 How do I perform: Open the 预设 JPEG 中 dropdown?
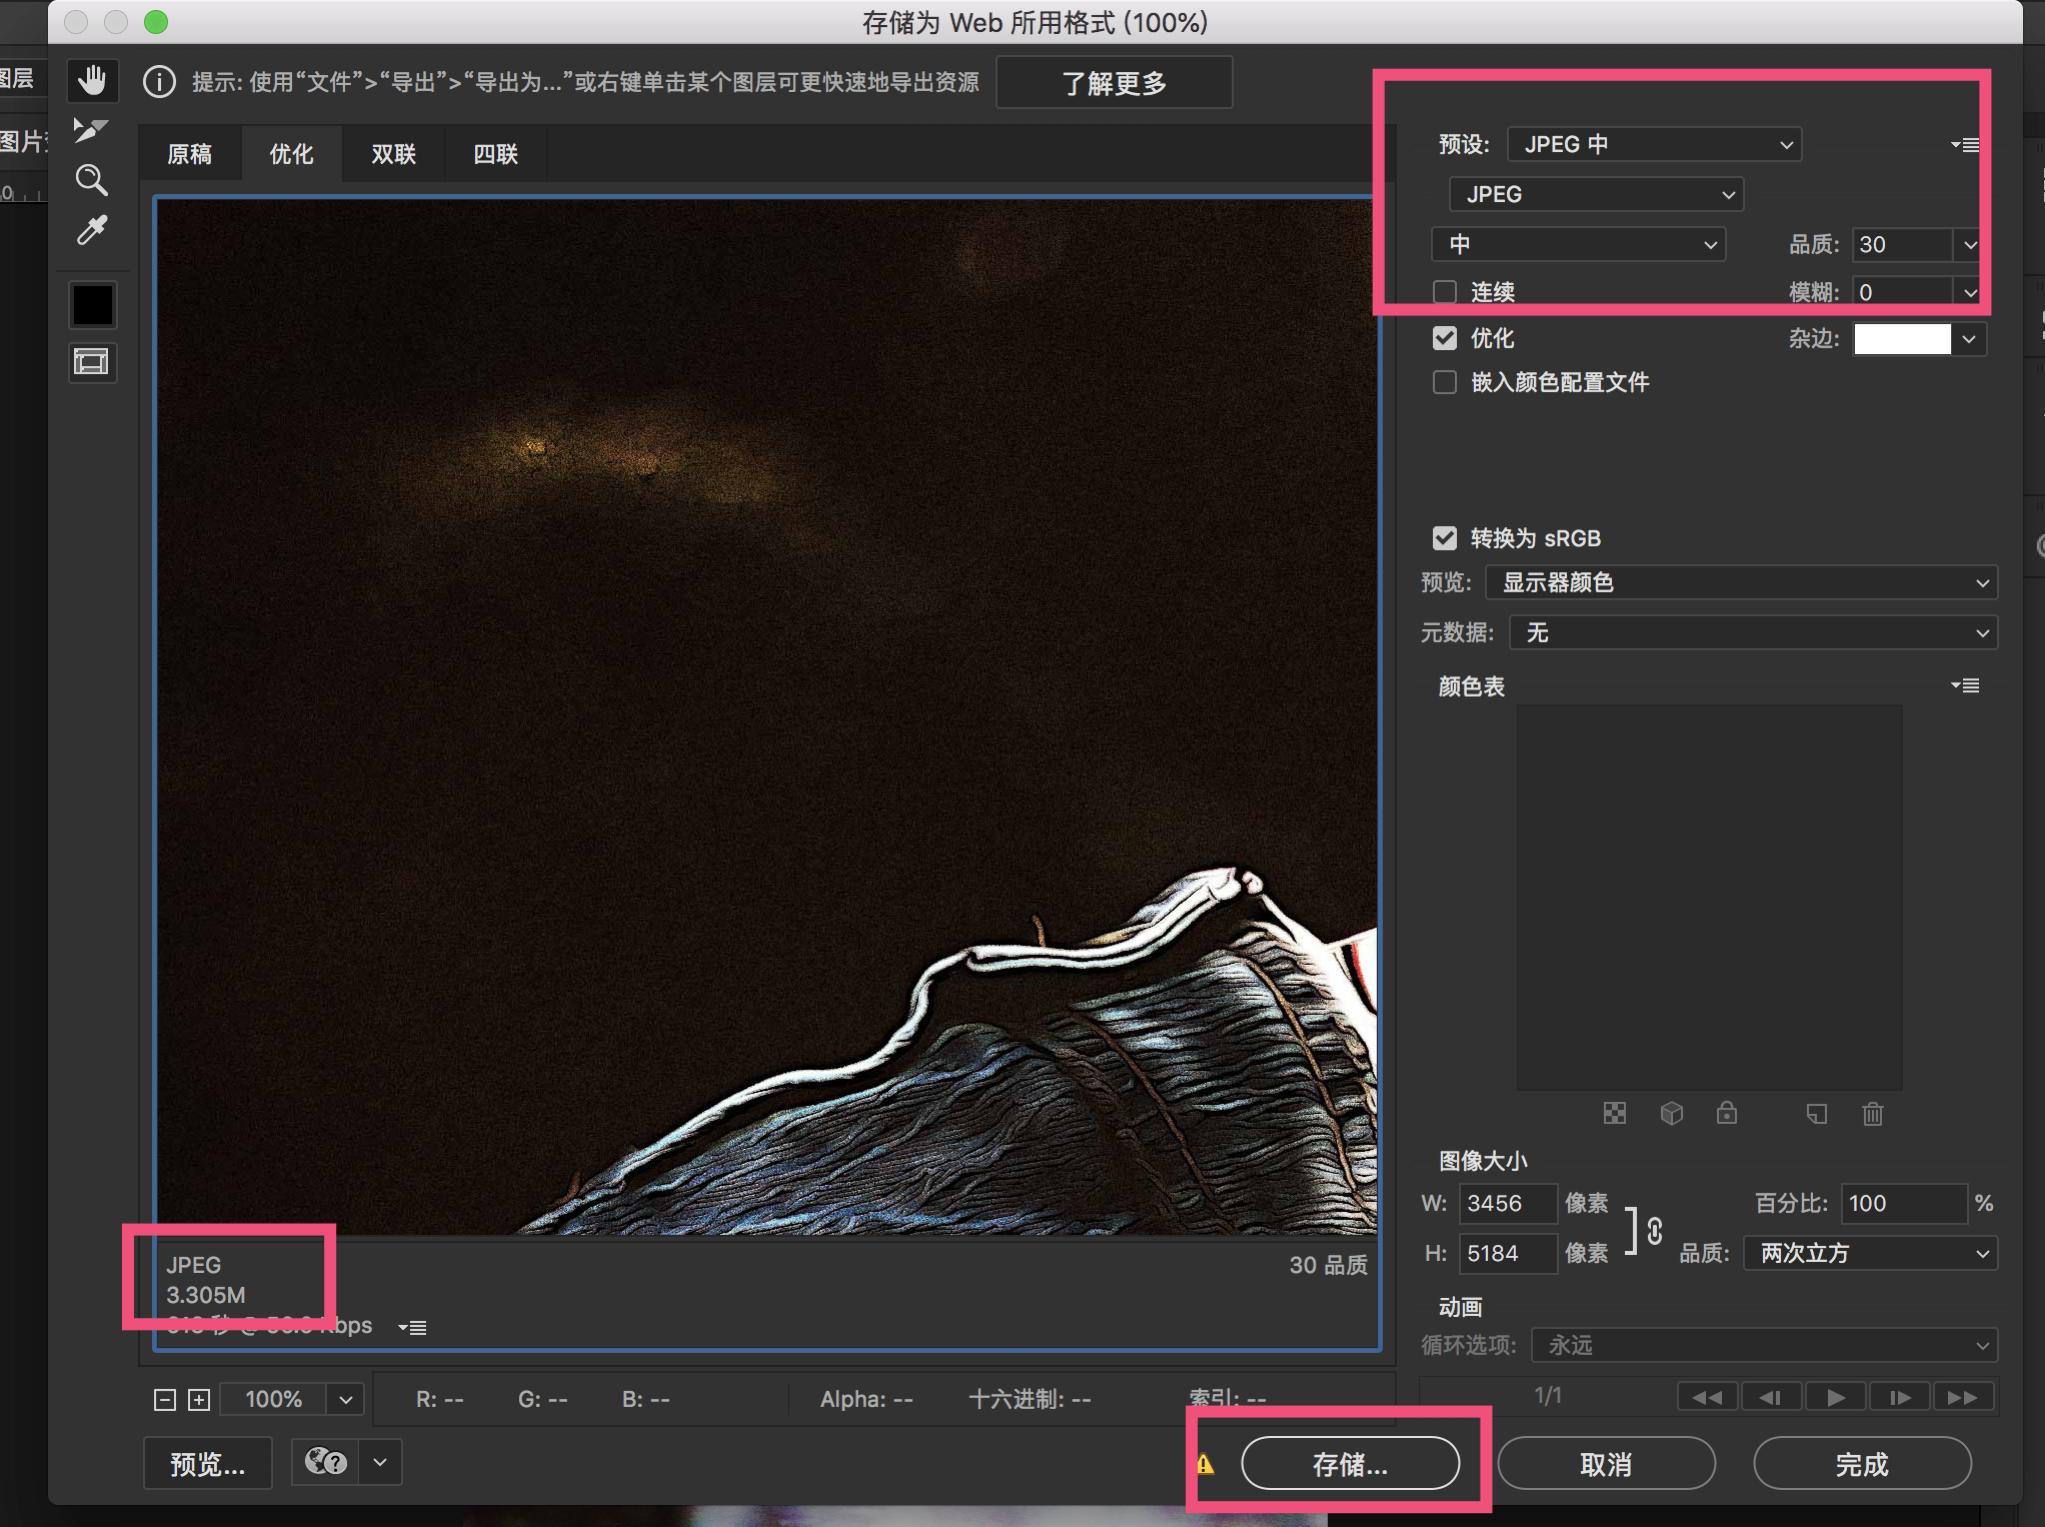[x=1654, y=145]
